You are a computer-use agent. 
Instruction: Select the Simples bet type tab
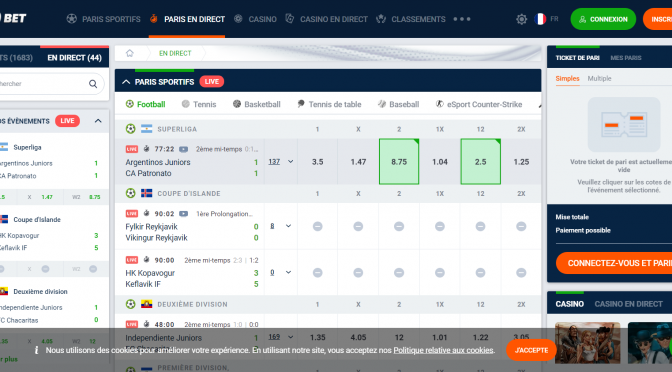pos(567,78)
